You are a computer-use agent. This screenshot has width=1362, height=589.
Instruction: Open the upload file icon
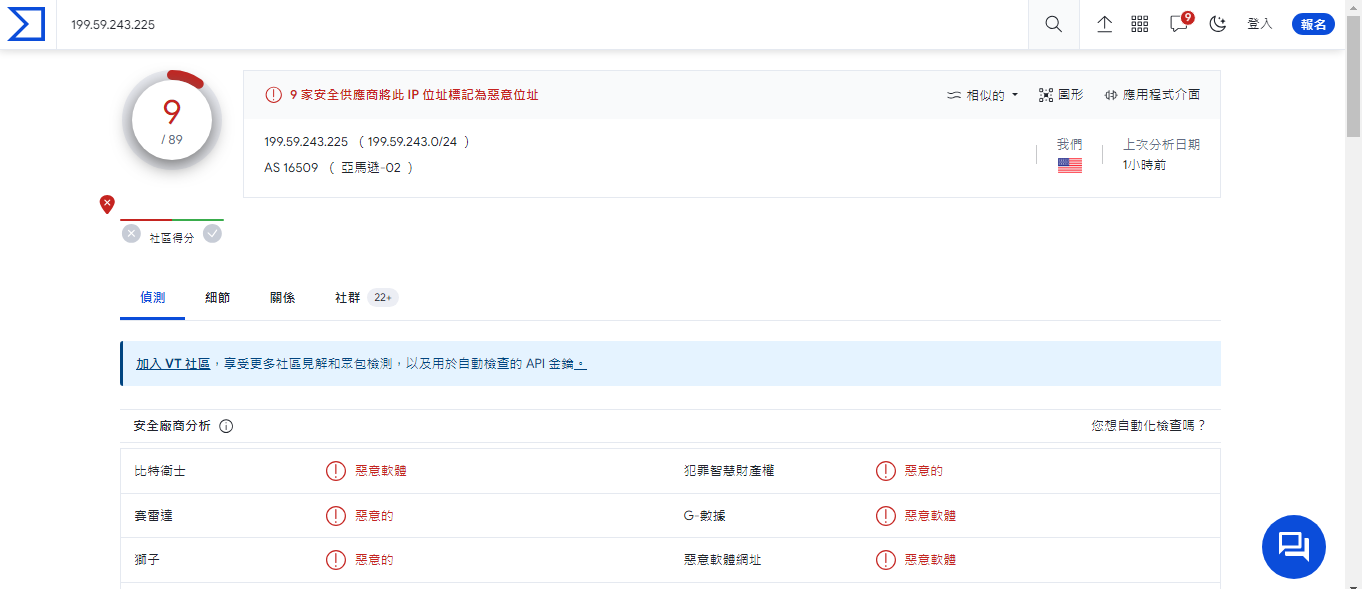pos(1105,24)
